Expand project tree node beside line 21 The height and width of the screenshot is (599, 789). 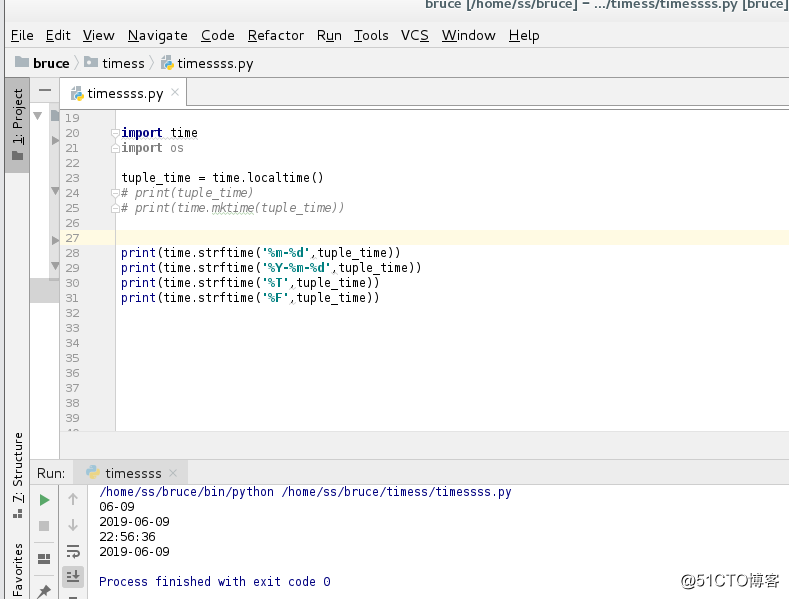[x=55, y=140]
